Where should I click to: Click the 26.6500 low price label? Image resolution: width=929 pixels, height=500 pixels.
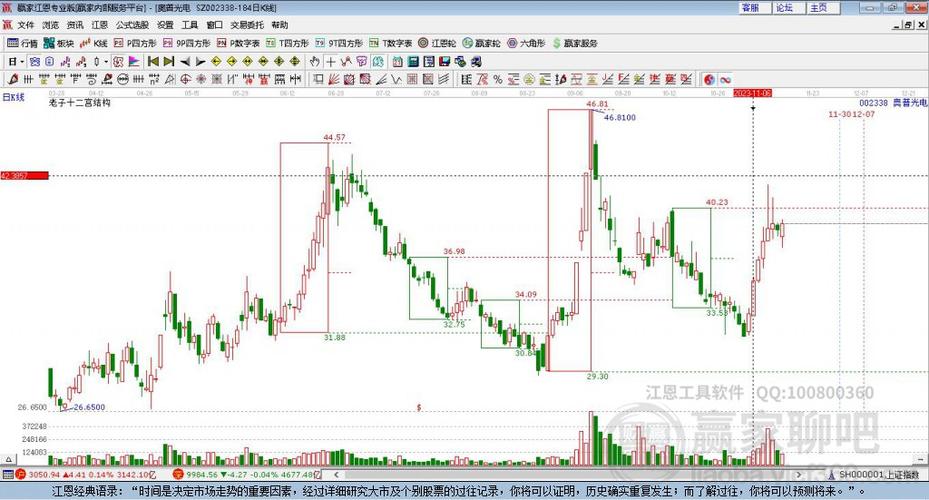pos(89,407)
